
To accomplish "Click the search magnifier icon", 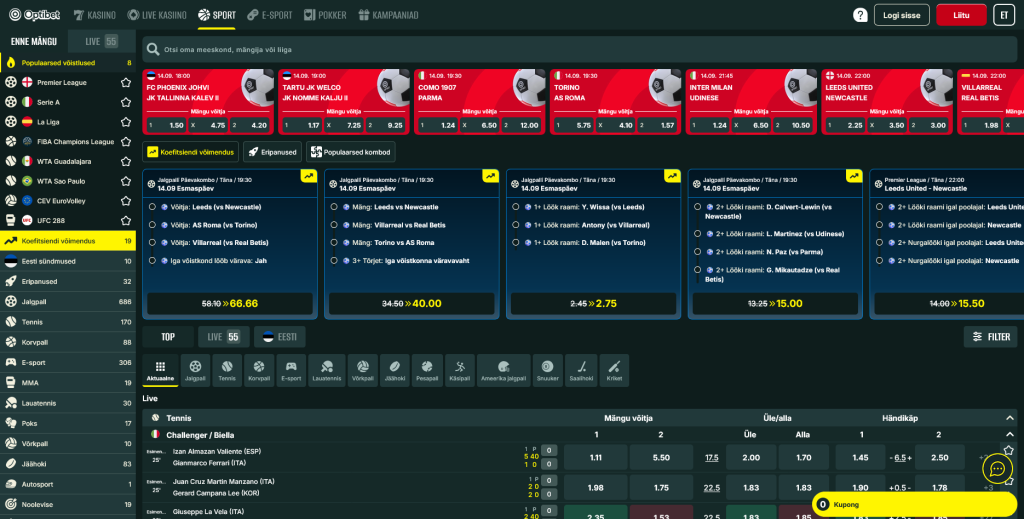I will [153, 49].
